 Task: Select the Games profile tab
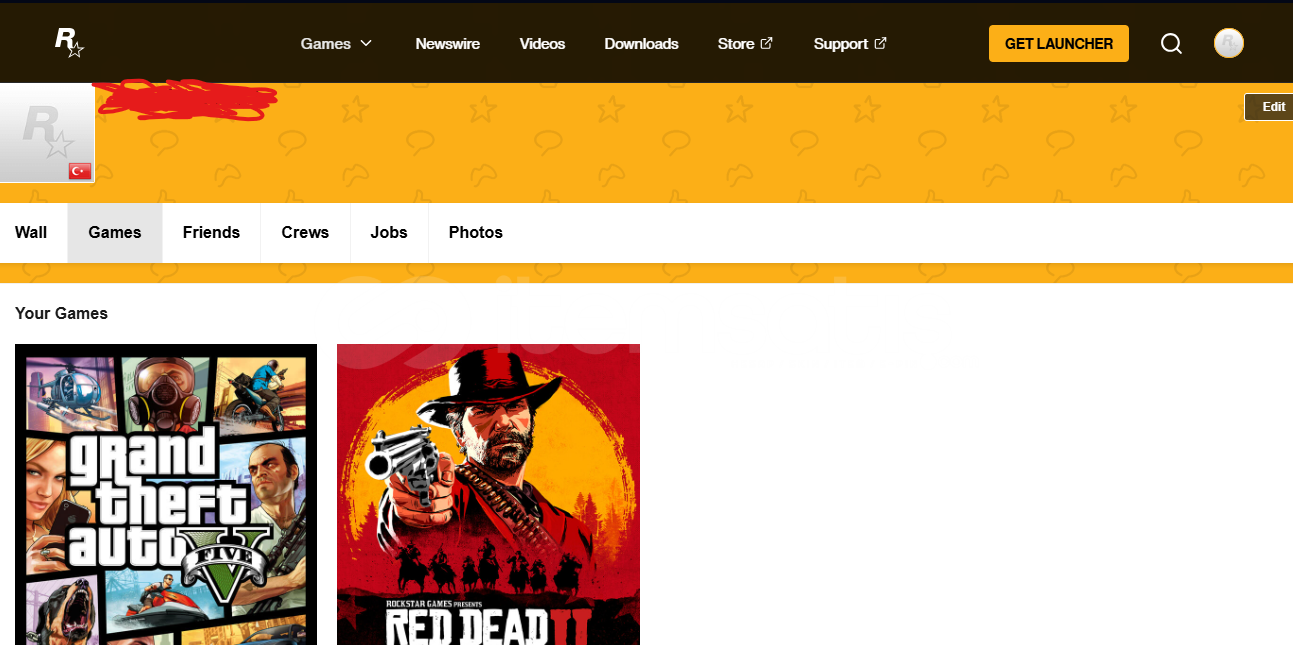click(115, 233)
